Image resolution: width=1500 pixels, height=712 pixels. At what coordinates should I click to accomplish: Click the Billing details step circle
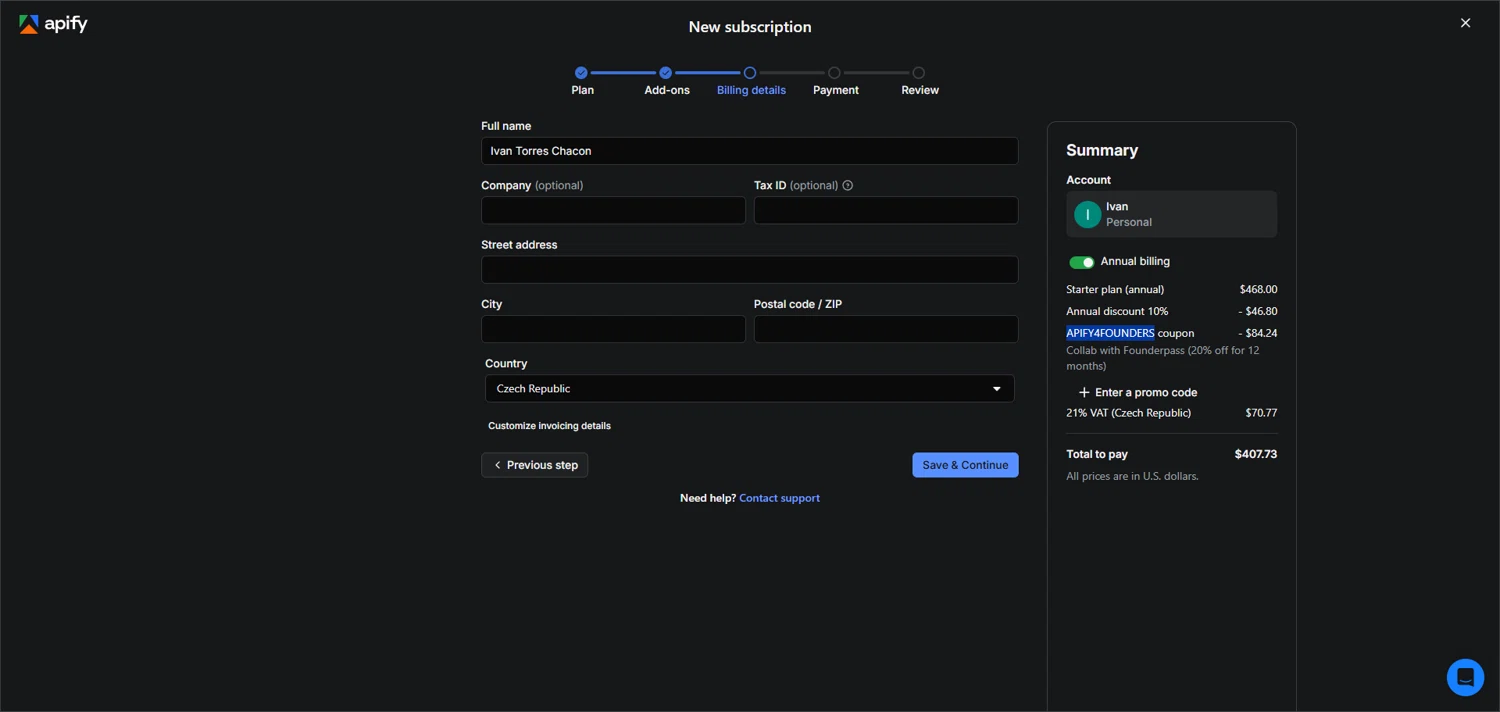click(x=749, y=73)
